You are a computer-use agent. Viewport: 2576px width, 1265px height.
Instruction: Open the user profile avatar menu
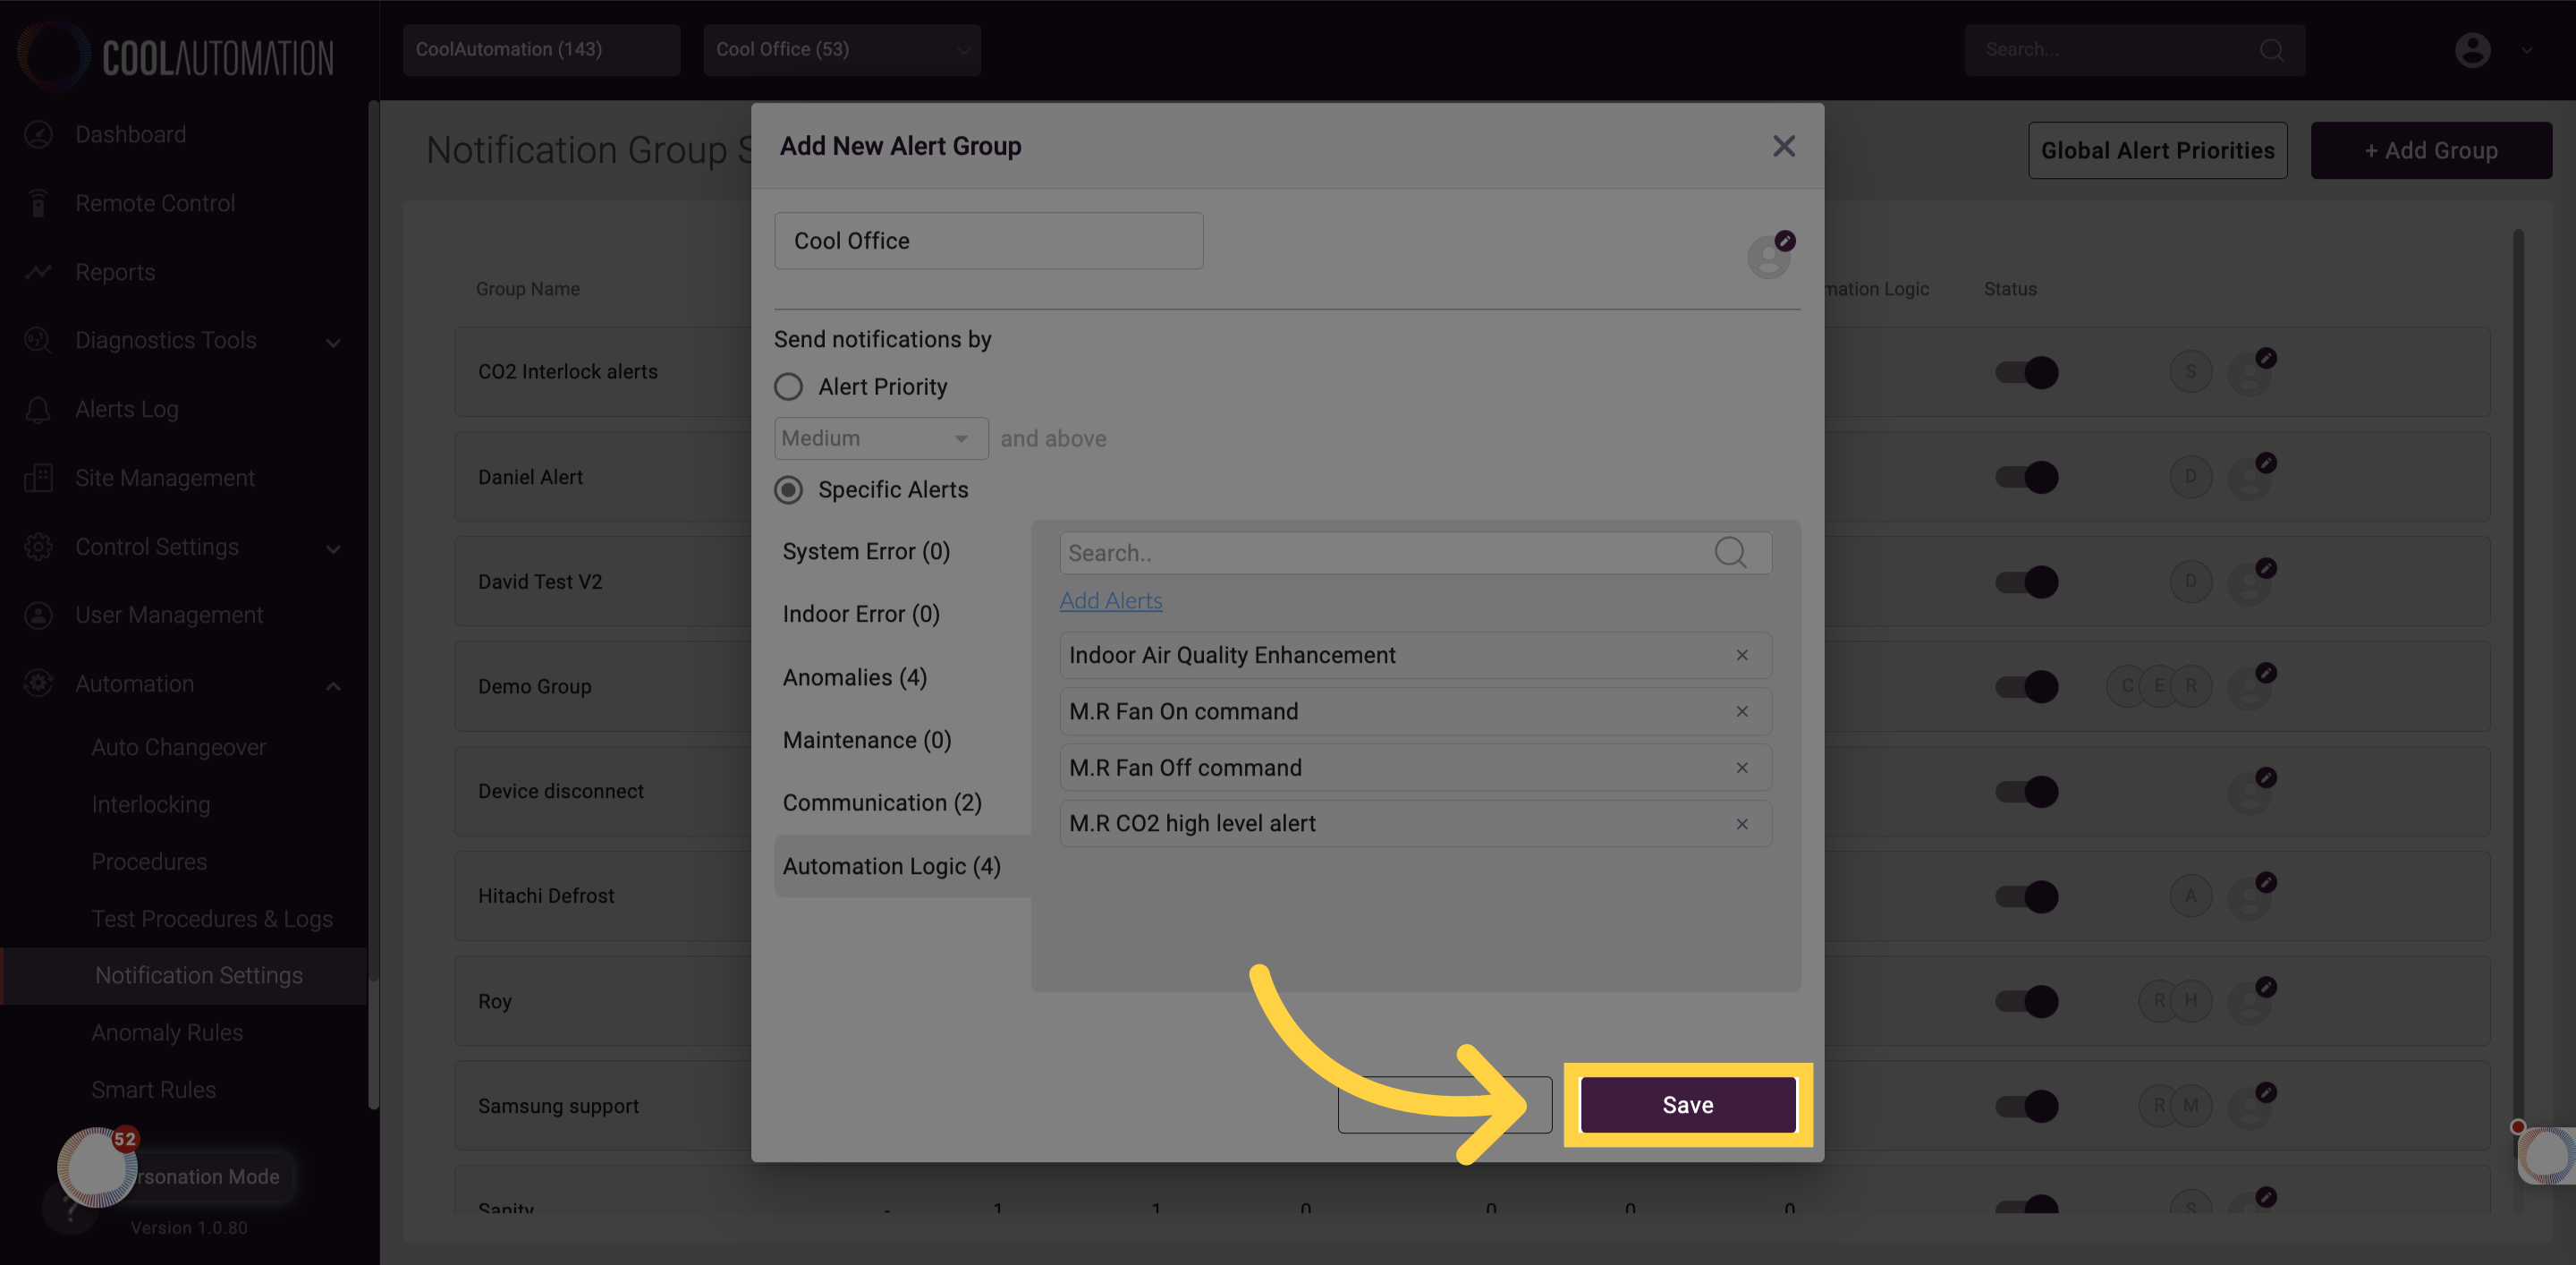tap(2471, 50)
